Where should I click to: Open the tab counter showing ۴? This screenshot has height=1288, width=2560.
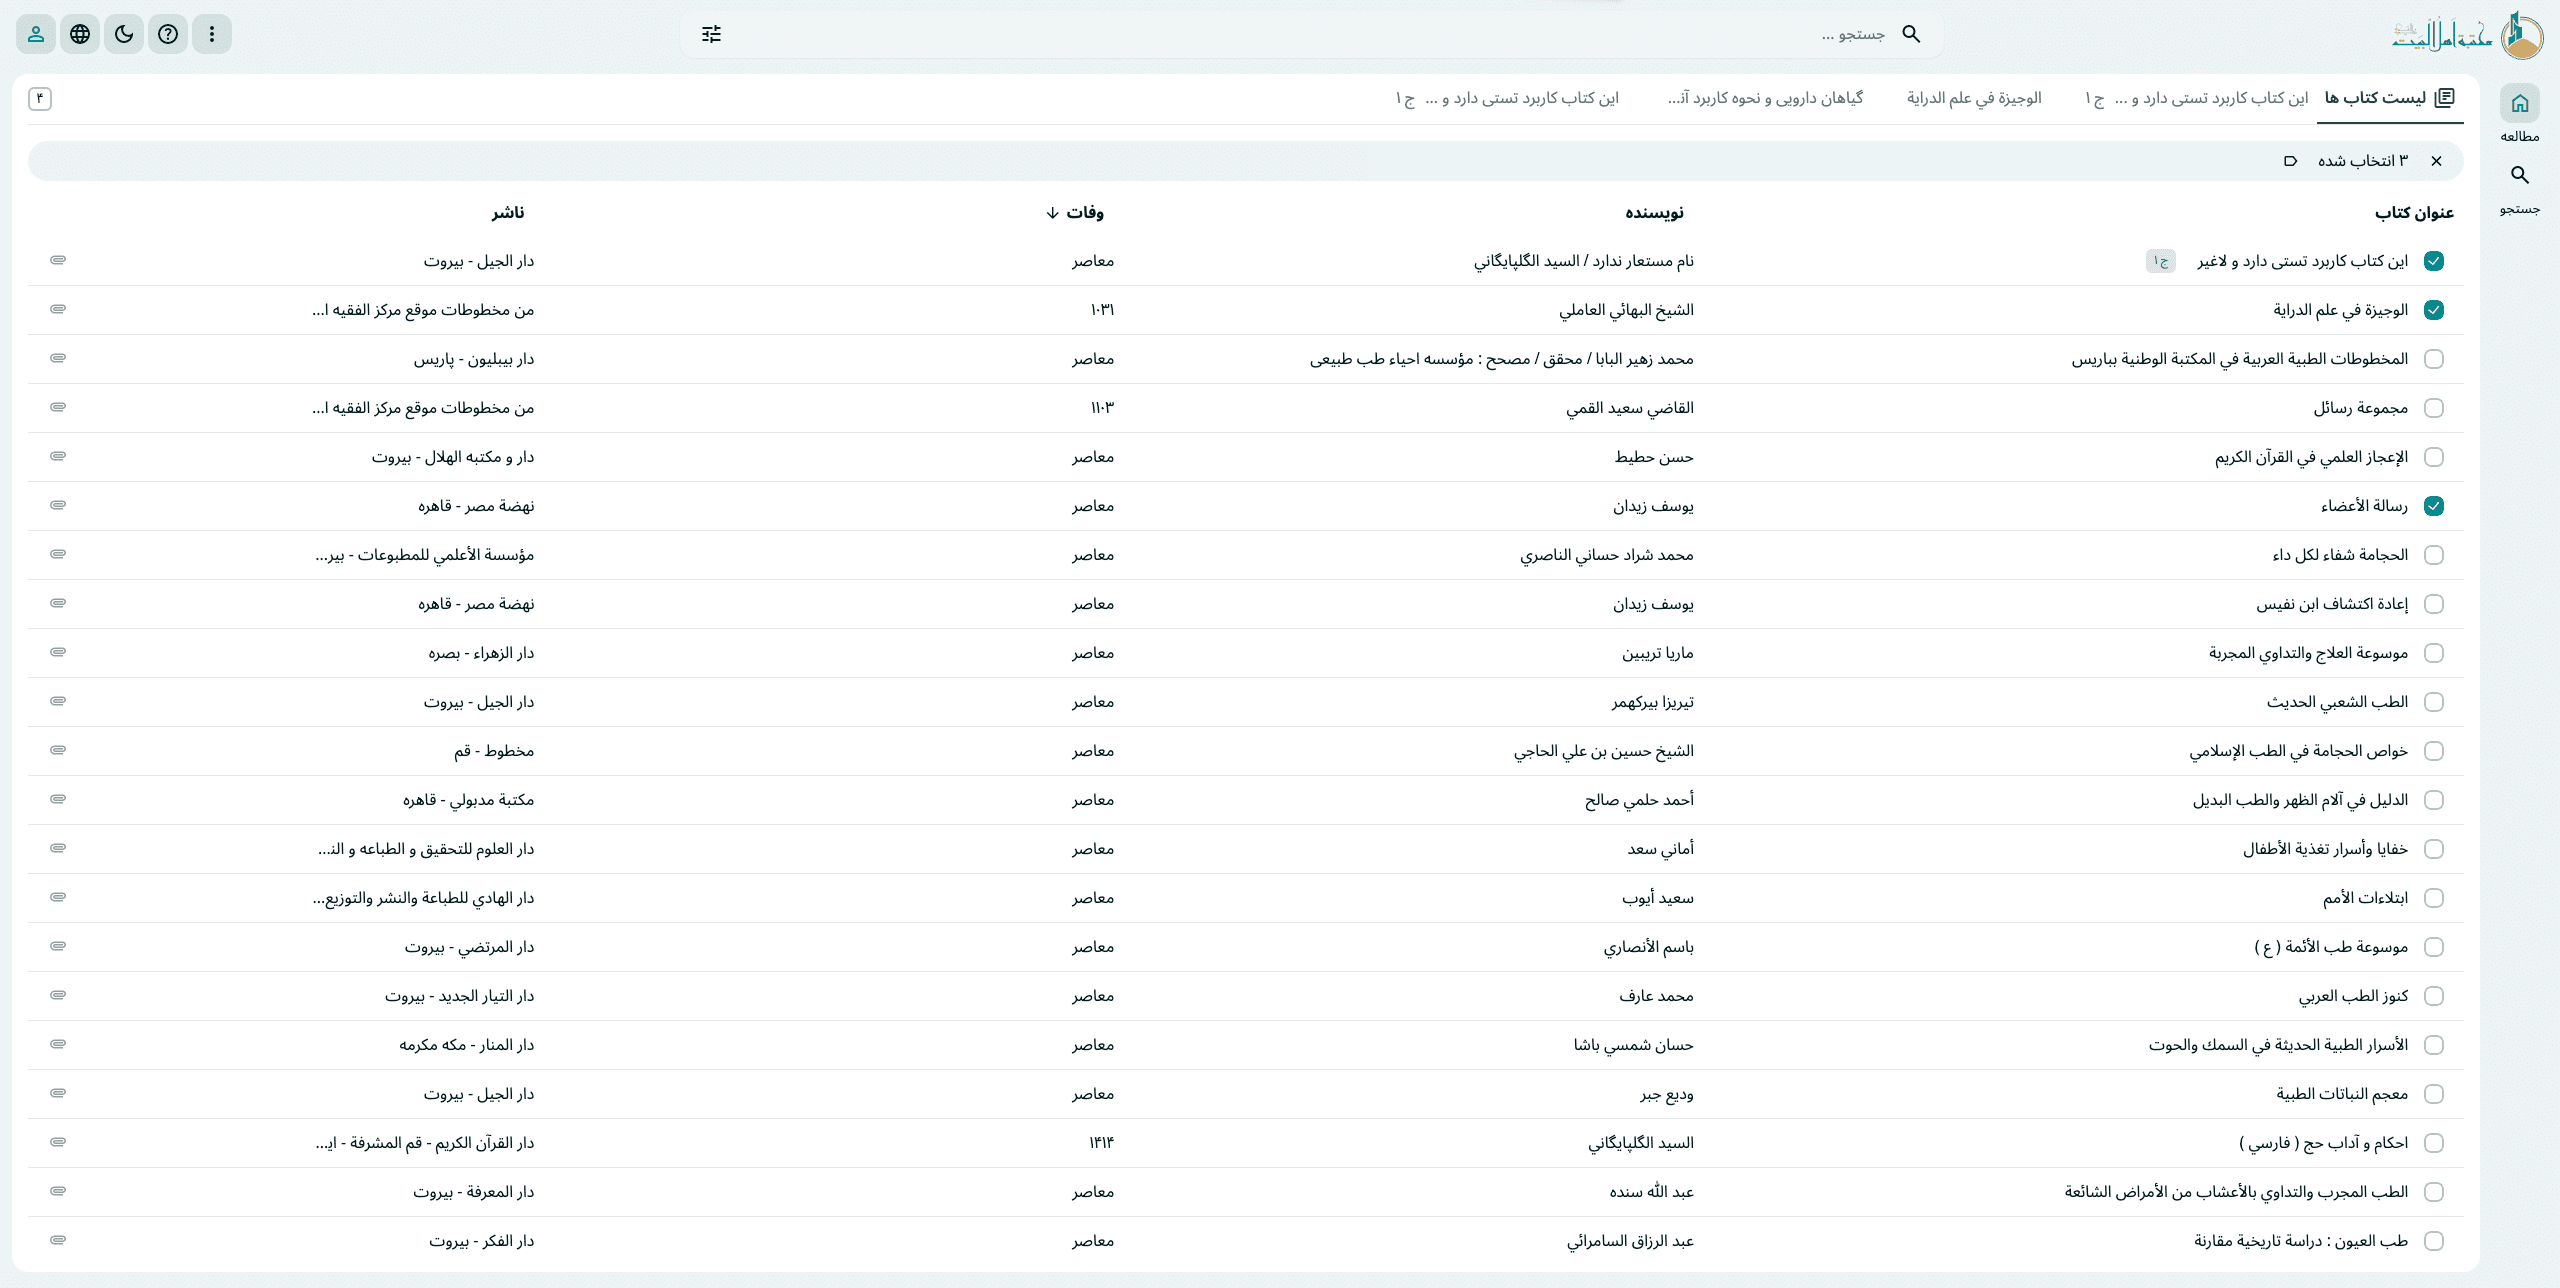40,98
